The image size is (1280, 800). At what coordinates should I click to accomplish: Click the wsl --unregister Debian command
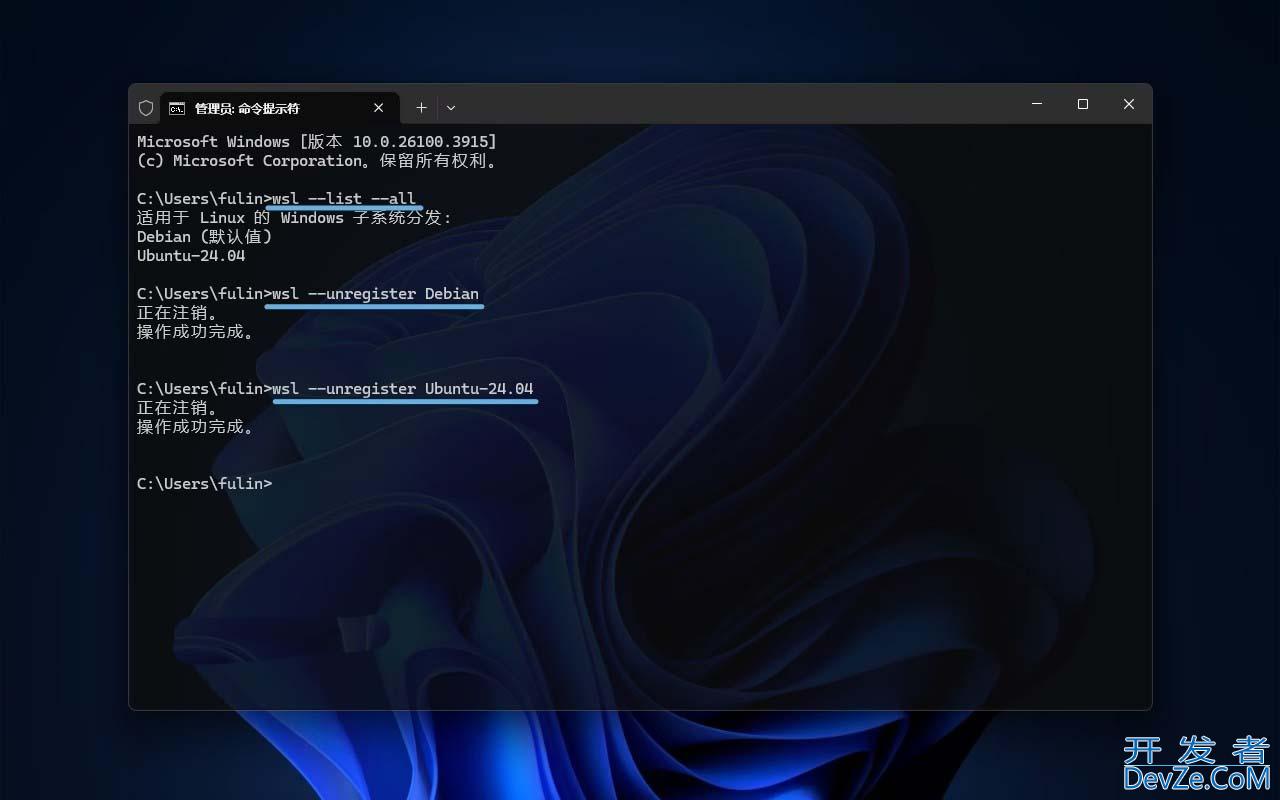point(375,294)
